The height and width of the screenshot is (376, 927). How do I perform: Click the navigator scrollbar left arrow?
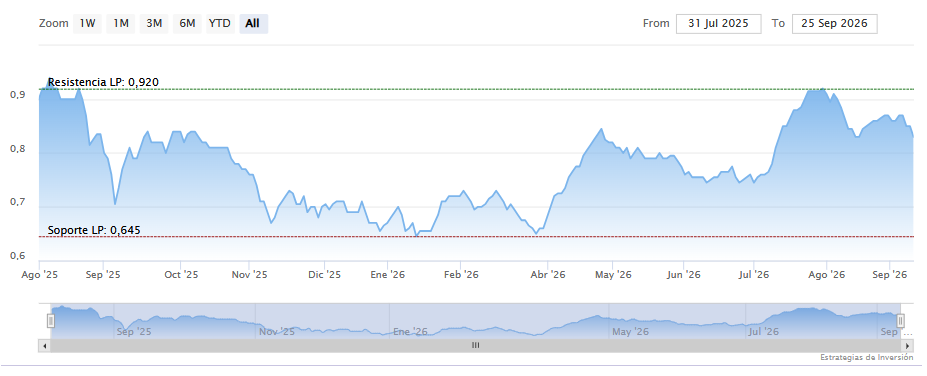[x=43, y=345]
